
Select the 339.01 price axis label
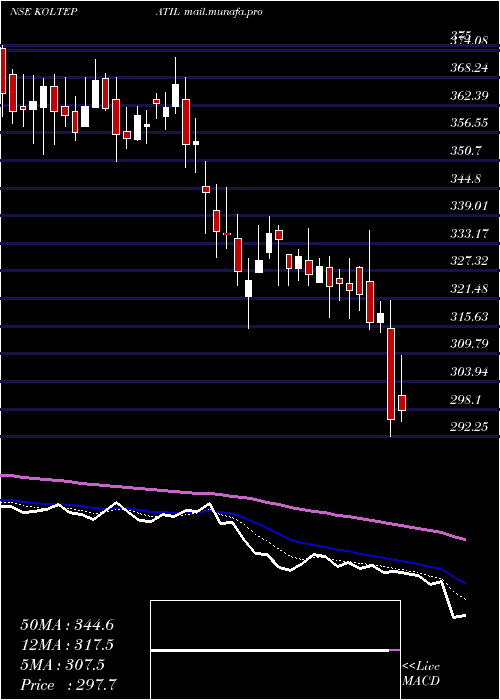click(469, 206)
